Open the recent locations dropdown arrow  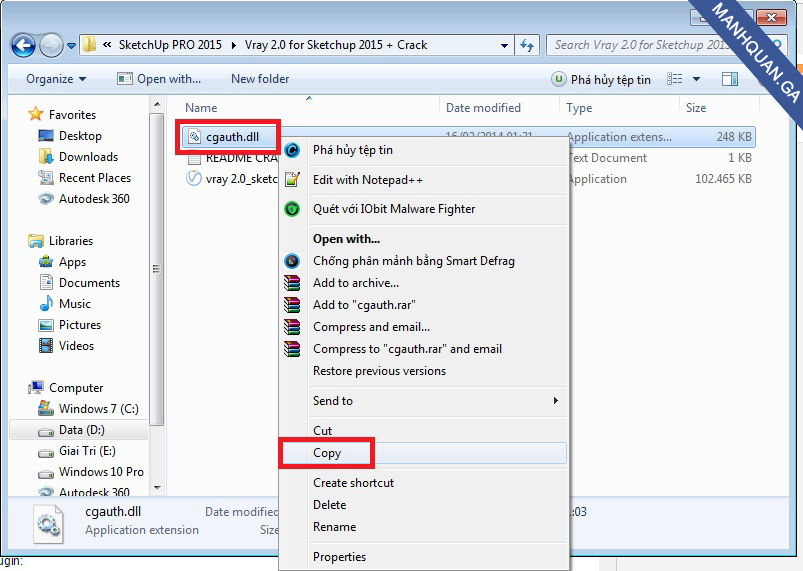coord(72,46)
